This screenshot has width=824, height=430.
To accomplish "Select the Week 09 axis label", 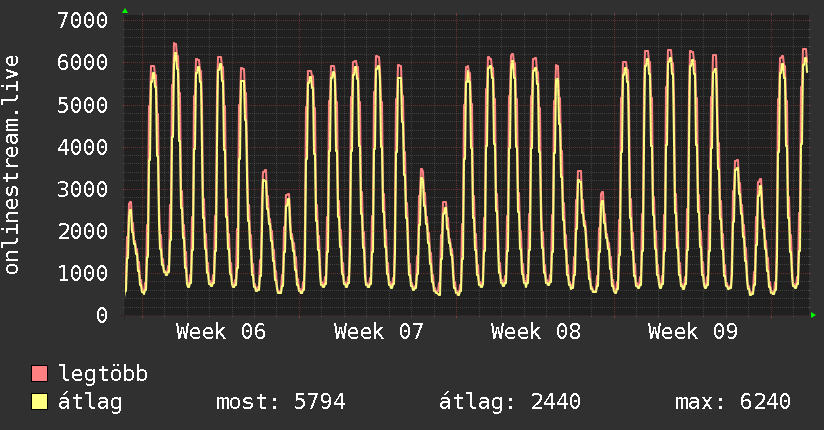I will [x=693, y=332].
